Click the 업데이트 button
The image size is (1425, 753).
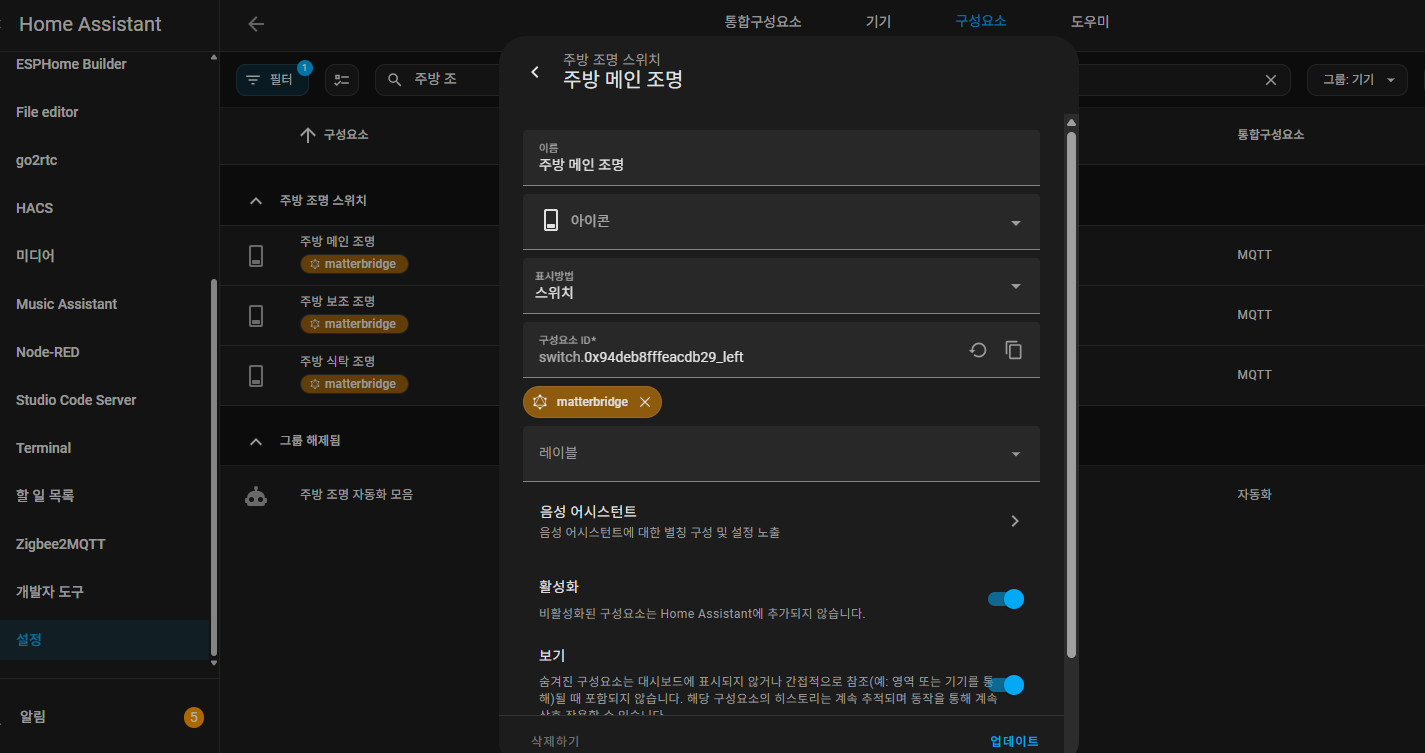[1014, 741]
